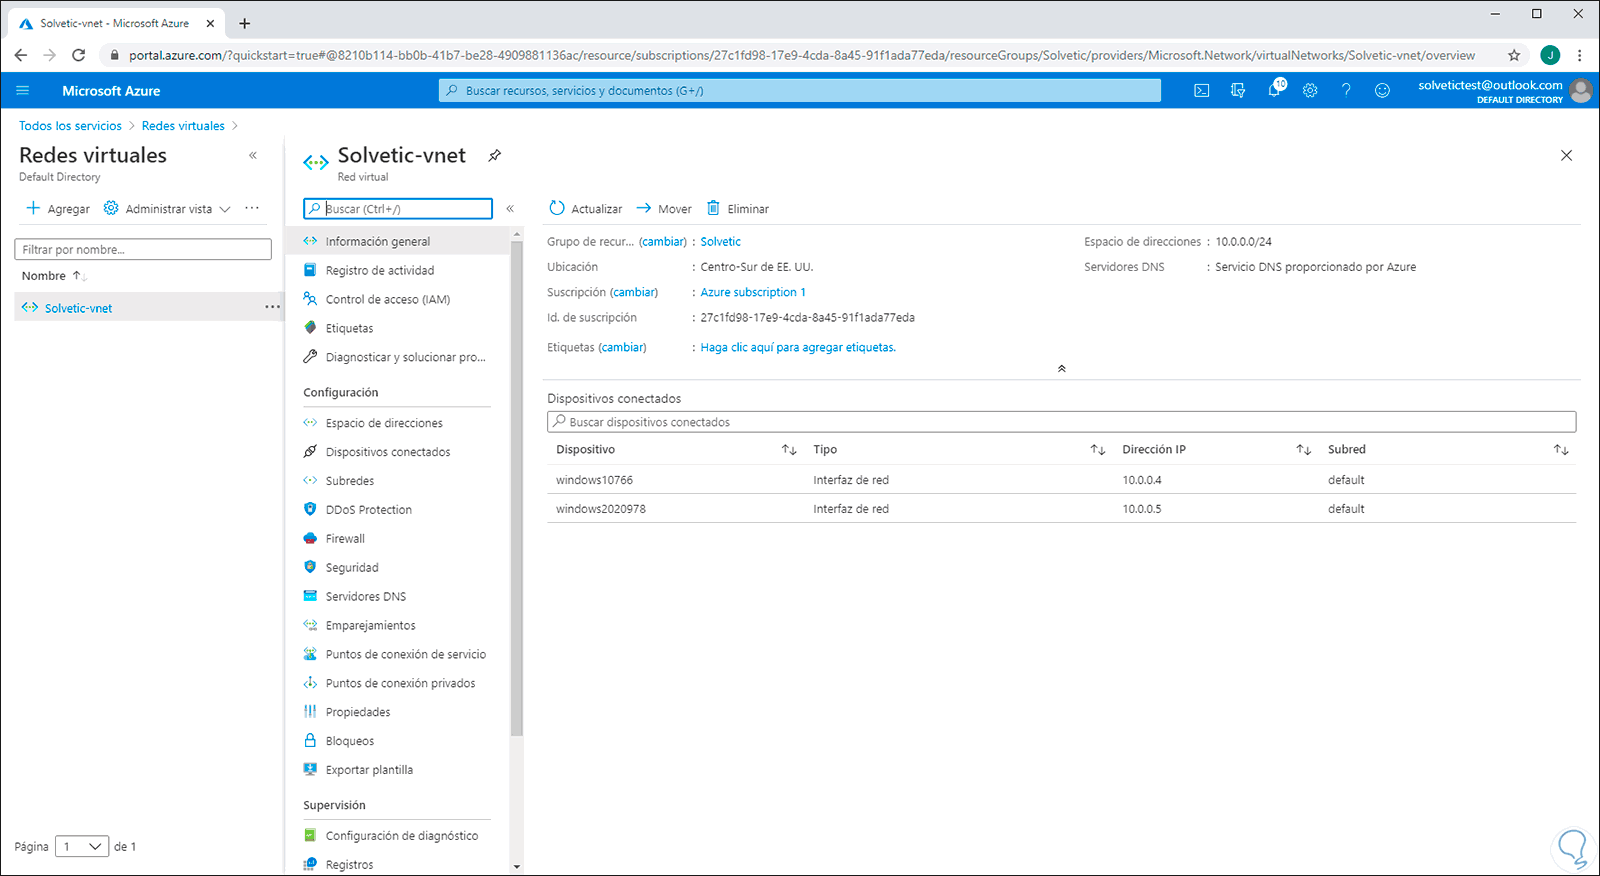Open Configuración de diagnóstico
This screenshot has height=876, width=1600.
pyautogui.click(x=404, y=836)
